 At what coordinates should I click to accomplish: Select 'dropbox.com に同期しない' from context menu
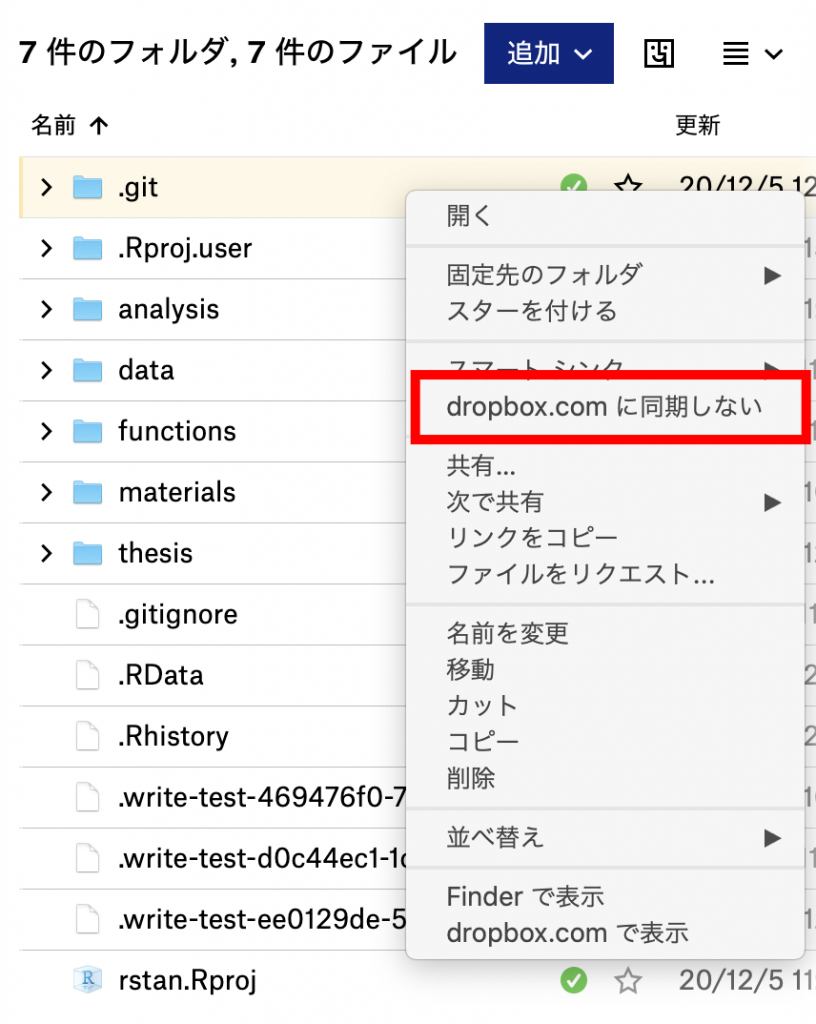pyautogui.click(x=604, y=406)
